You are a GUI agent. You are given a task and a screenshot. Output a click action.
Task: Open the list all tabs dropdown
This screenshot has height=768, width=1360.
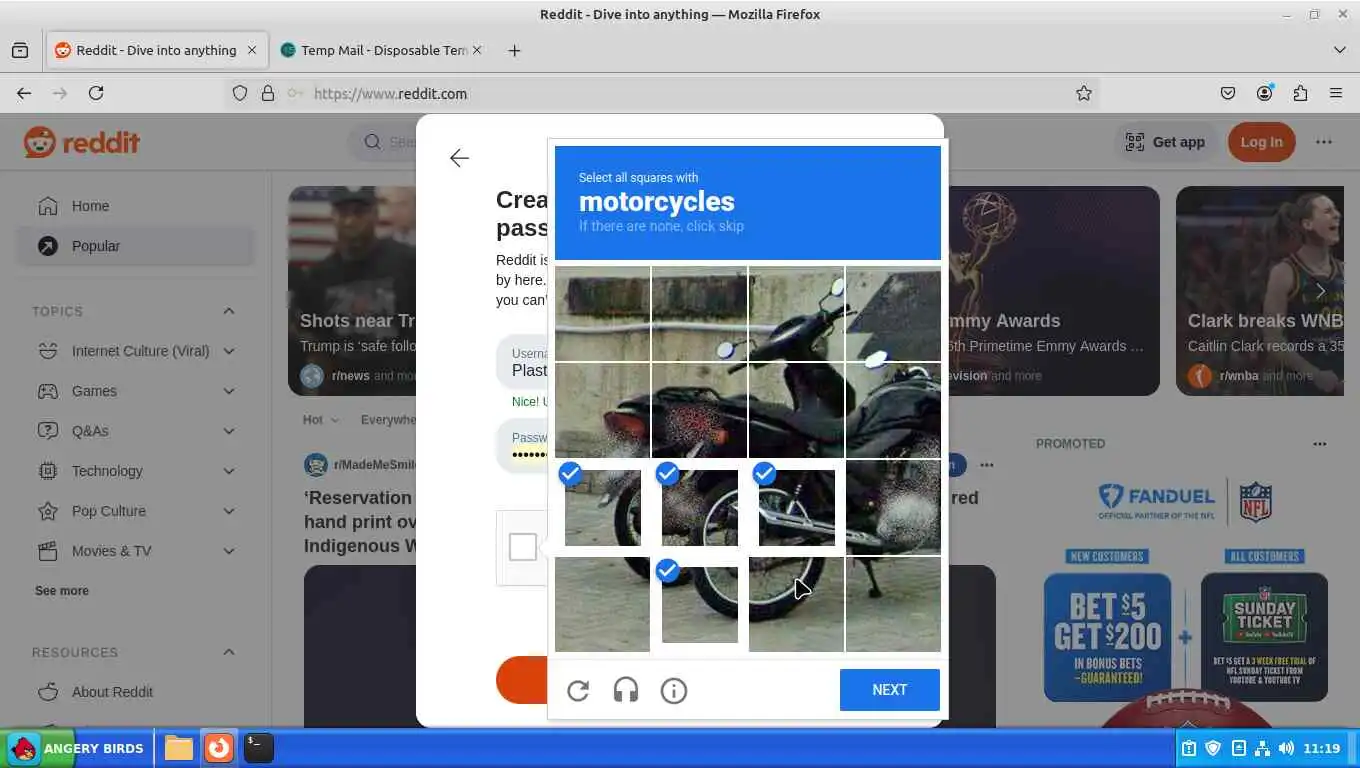pyautogui.click(x=1340, y=50)
